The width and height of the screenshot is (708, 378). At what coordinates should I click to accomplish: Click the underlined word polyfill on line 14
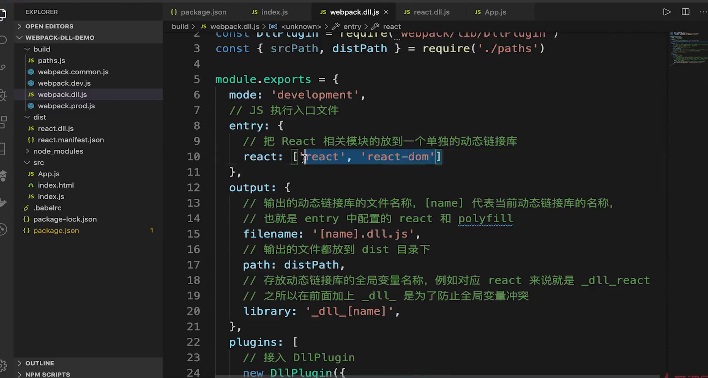point(485,219)
